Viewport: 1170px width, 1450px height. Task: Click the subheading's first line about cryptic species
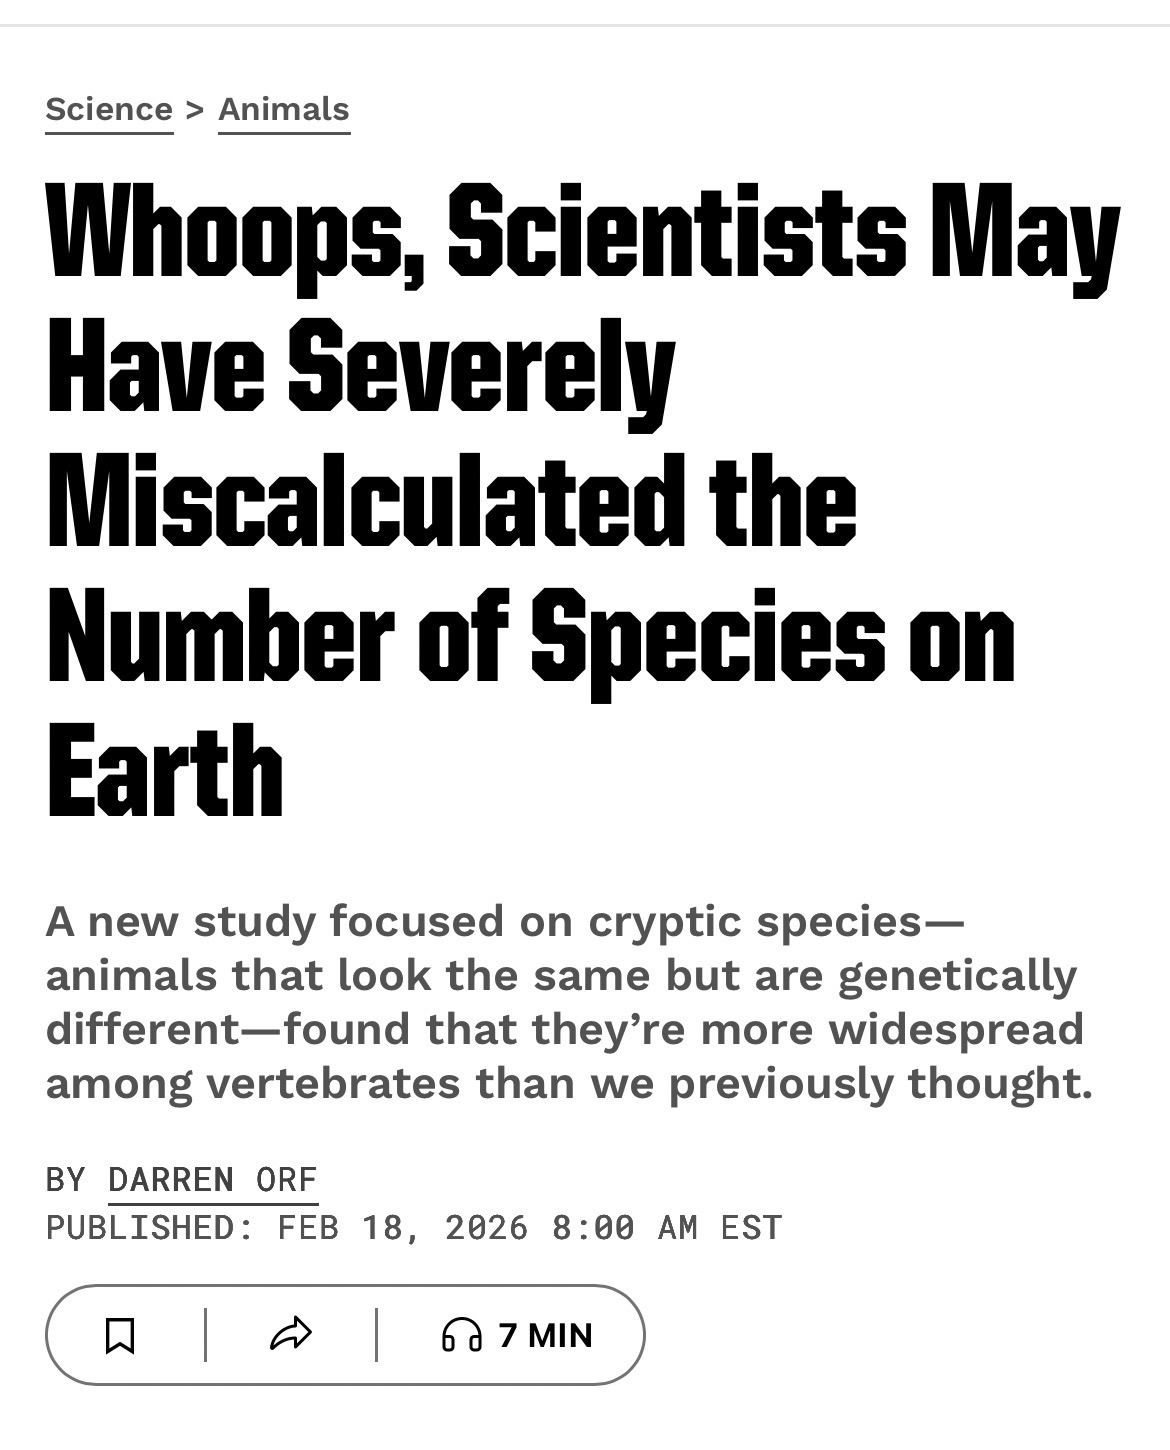point(505,921)
